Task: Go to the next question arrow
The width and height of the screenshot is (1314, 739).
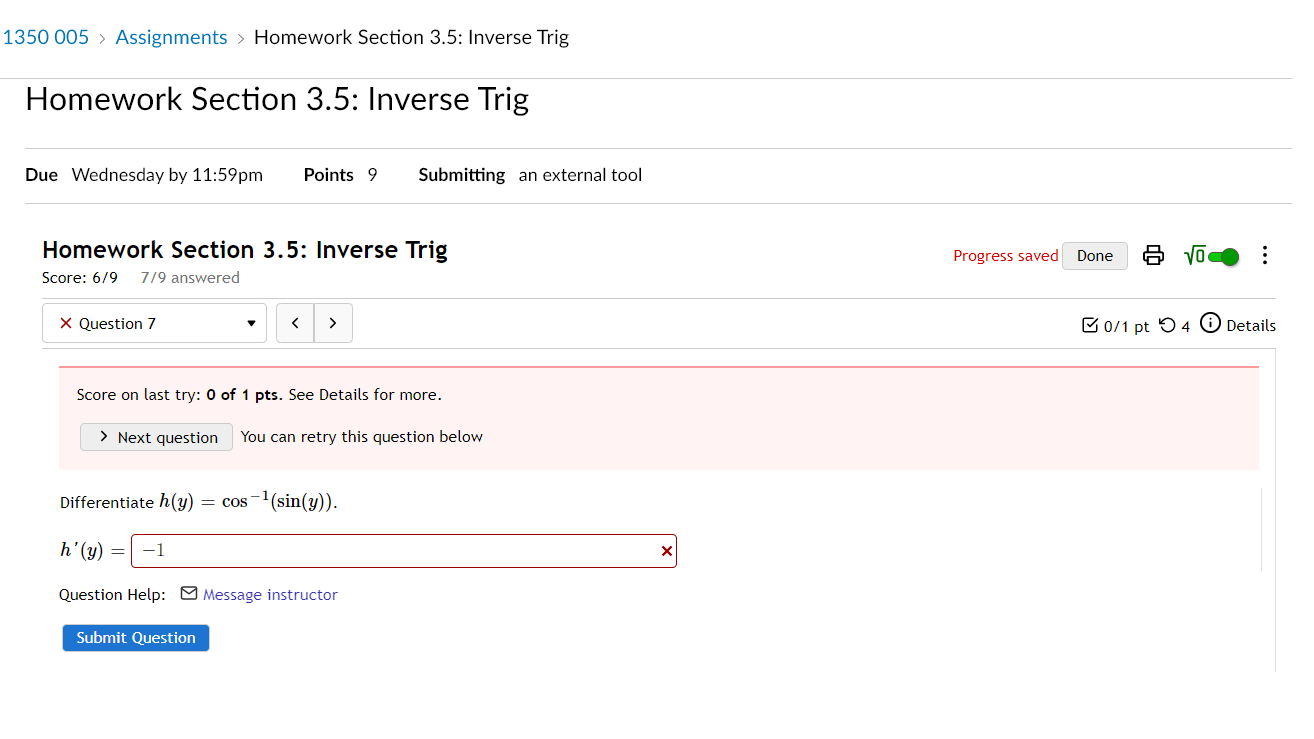Action: 333,323
